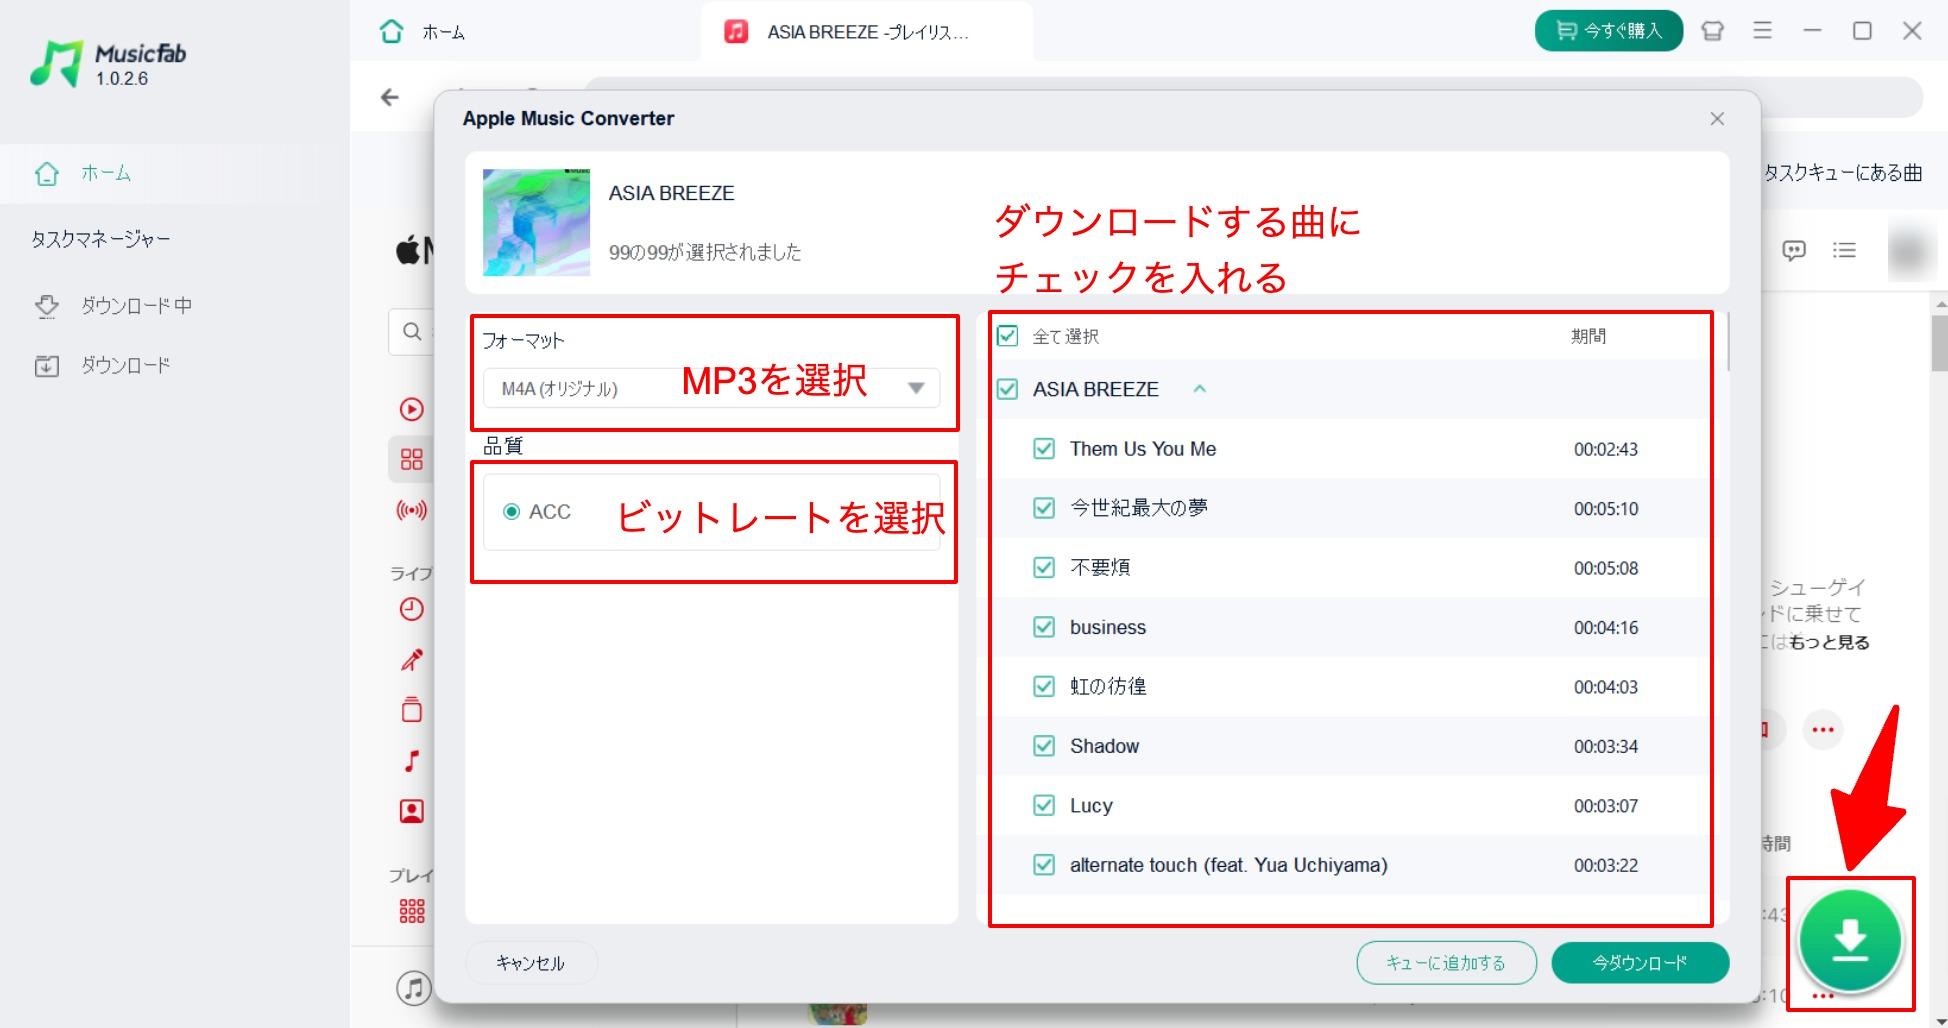Uncheck the 今世紀最大の夢 track
1948x1028 pixels.
(x=1044, y=508)
